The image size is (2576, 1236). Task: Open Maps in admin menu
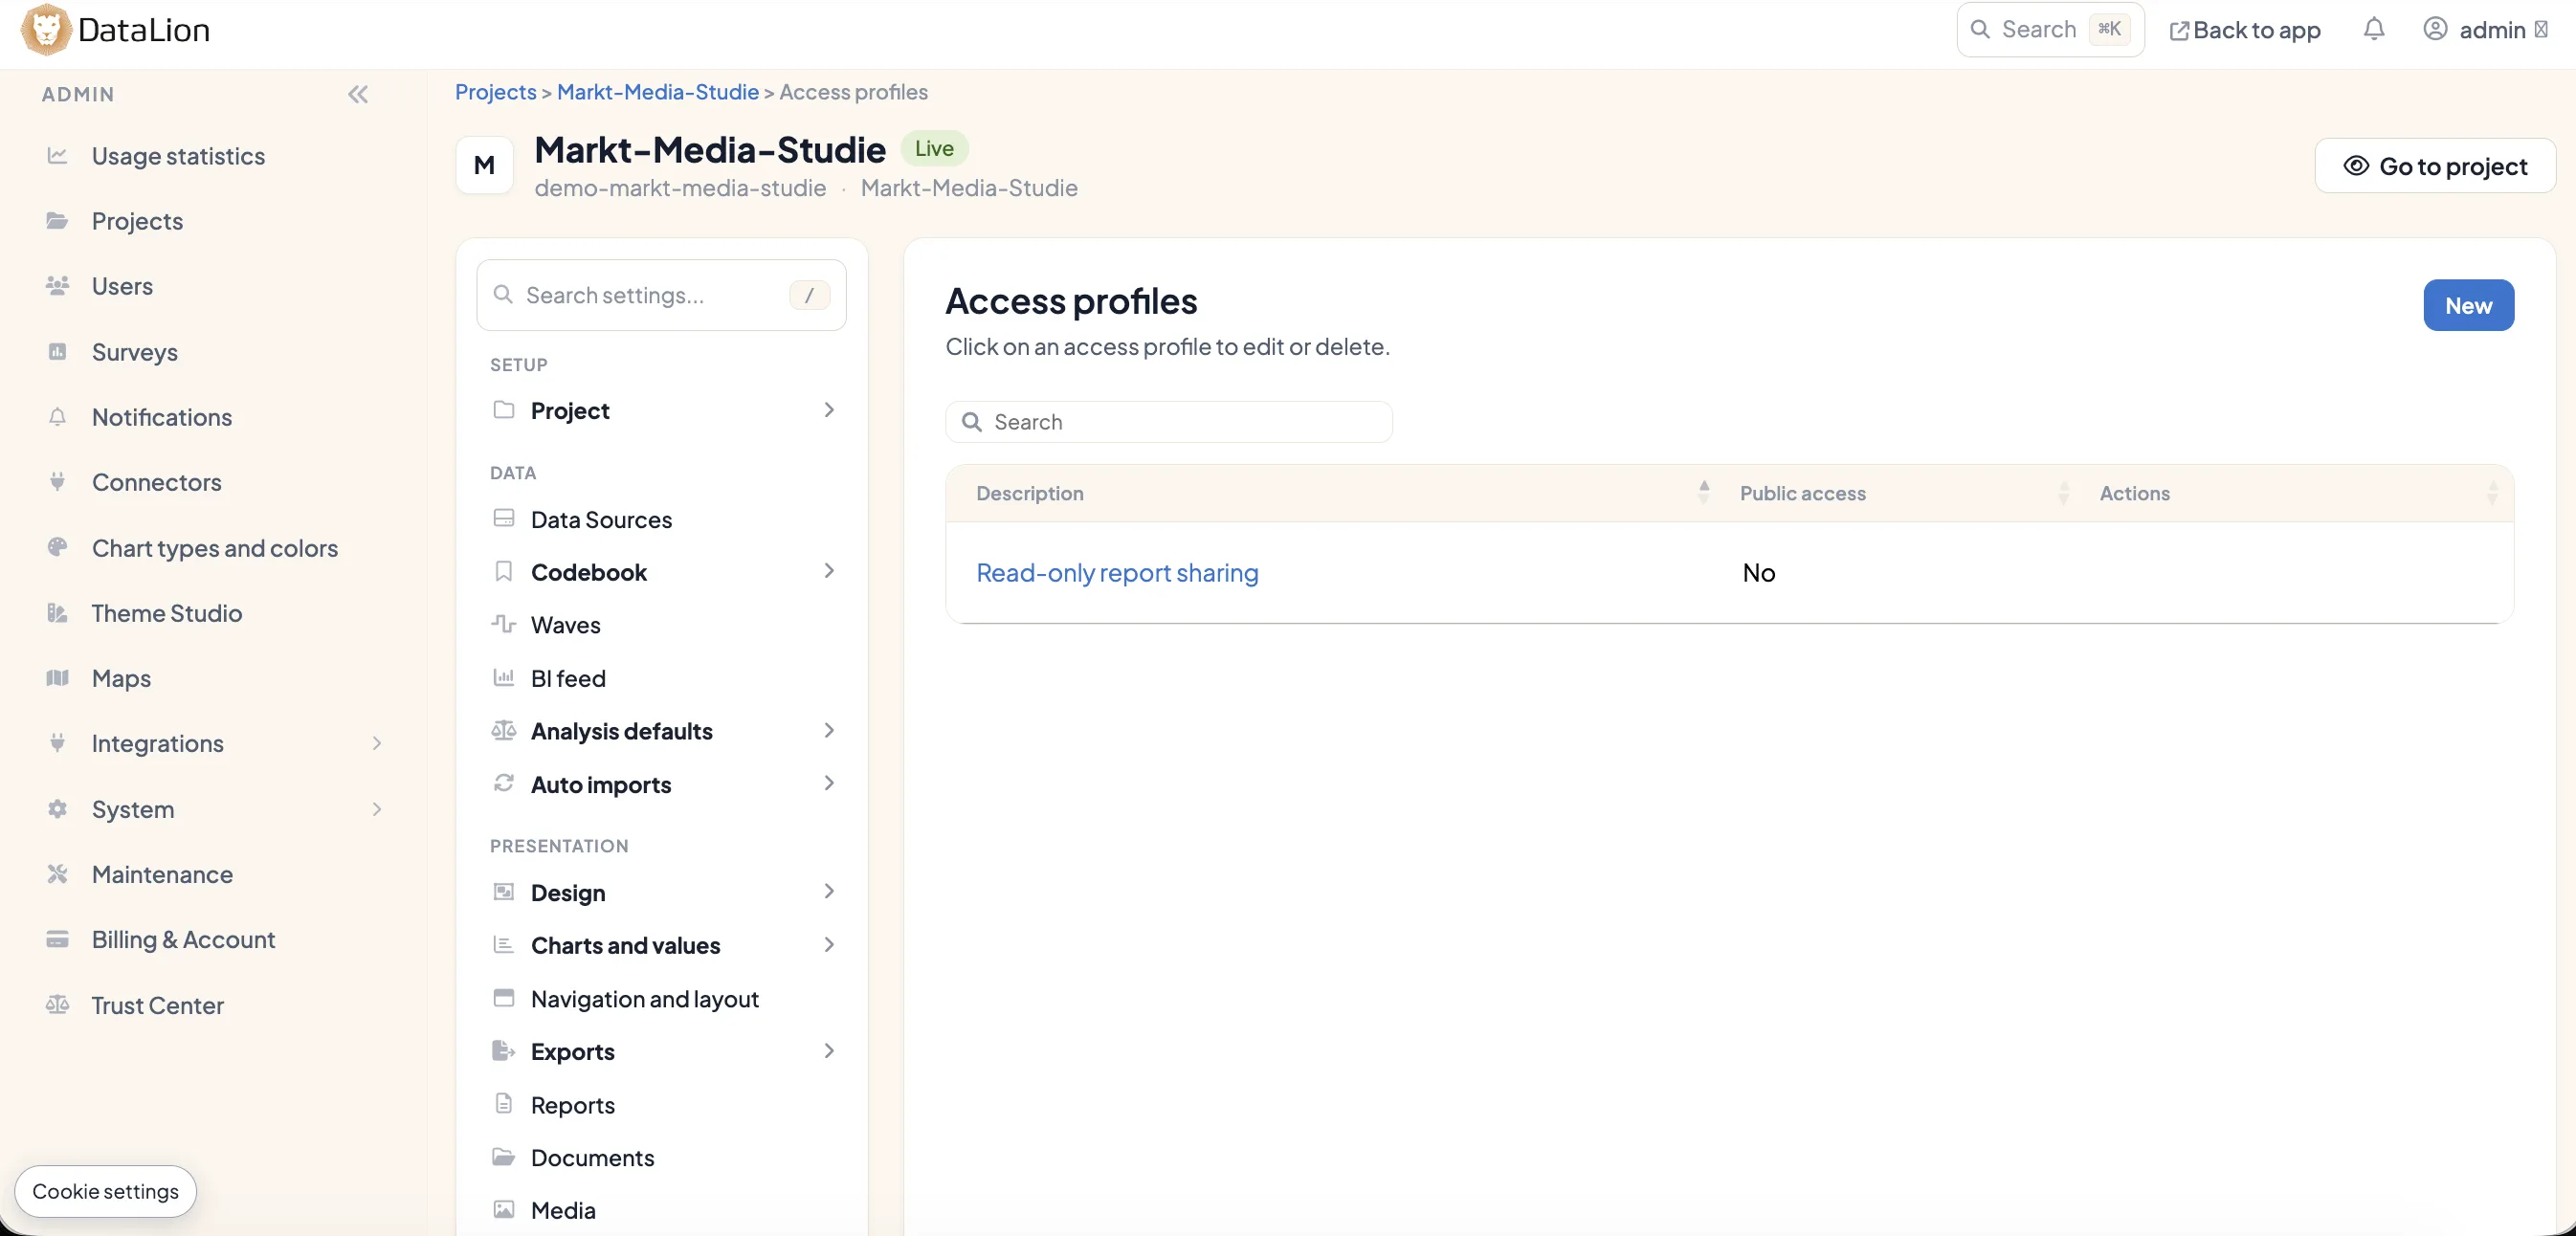point(121,678)
